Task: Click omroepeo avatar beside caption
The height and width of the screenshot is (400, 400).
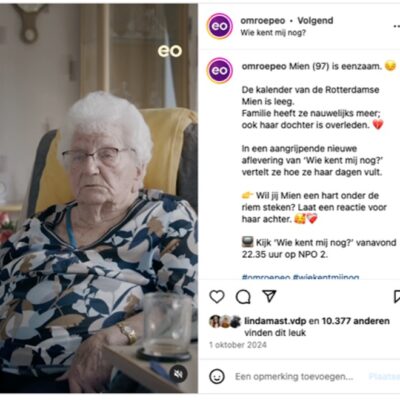Action: [219, 70]
